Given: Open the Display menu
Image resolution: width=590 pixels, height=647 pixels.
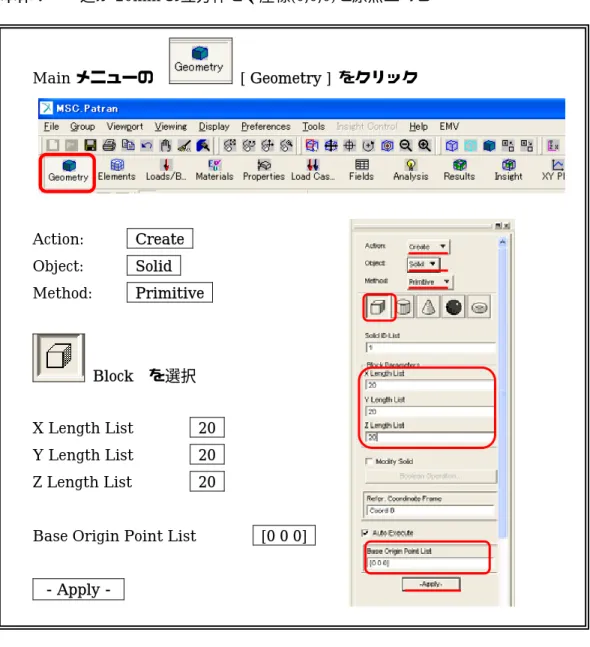Looking at the screenshot, I should (214, 126).
